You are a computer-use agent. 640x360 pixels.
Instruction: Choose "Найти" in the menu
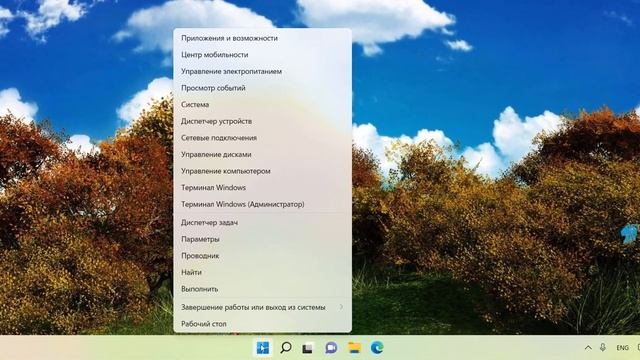click(262, 272)
